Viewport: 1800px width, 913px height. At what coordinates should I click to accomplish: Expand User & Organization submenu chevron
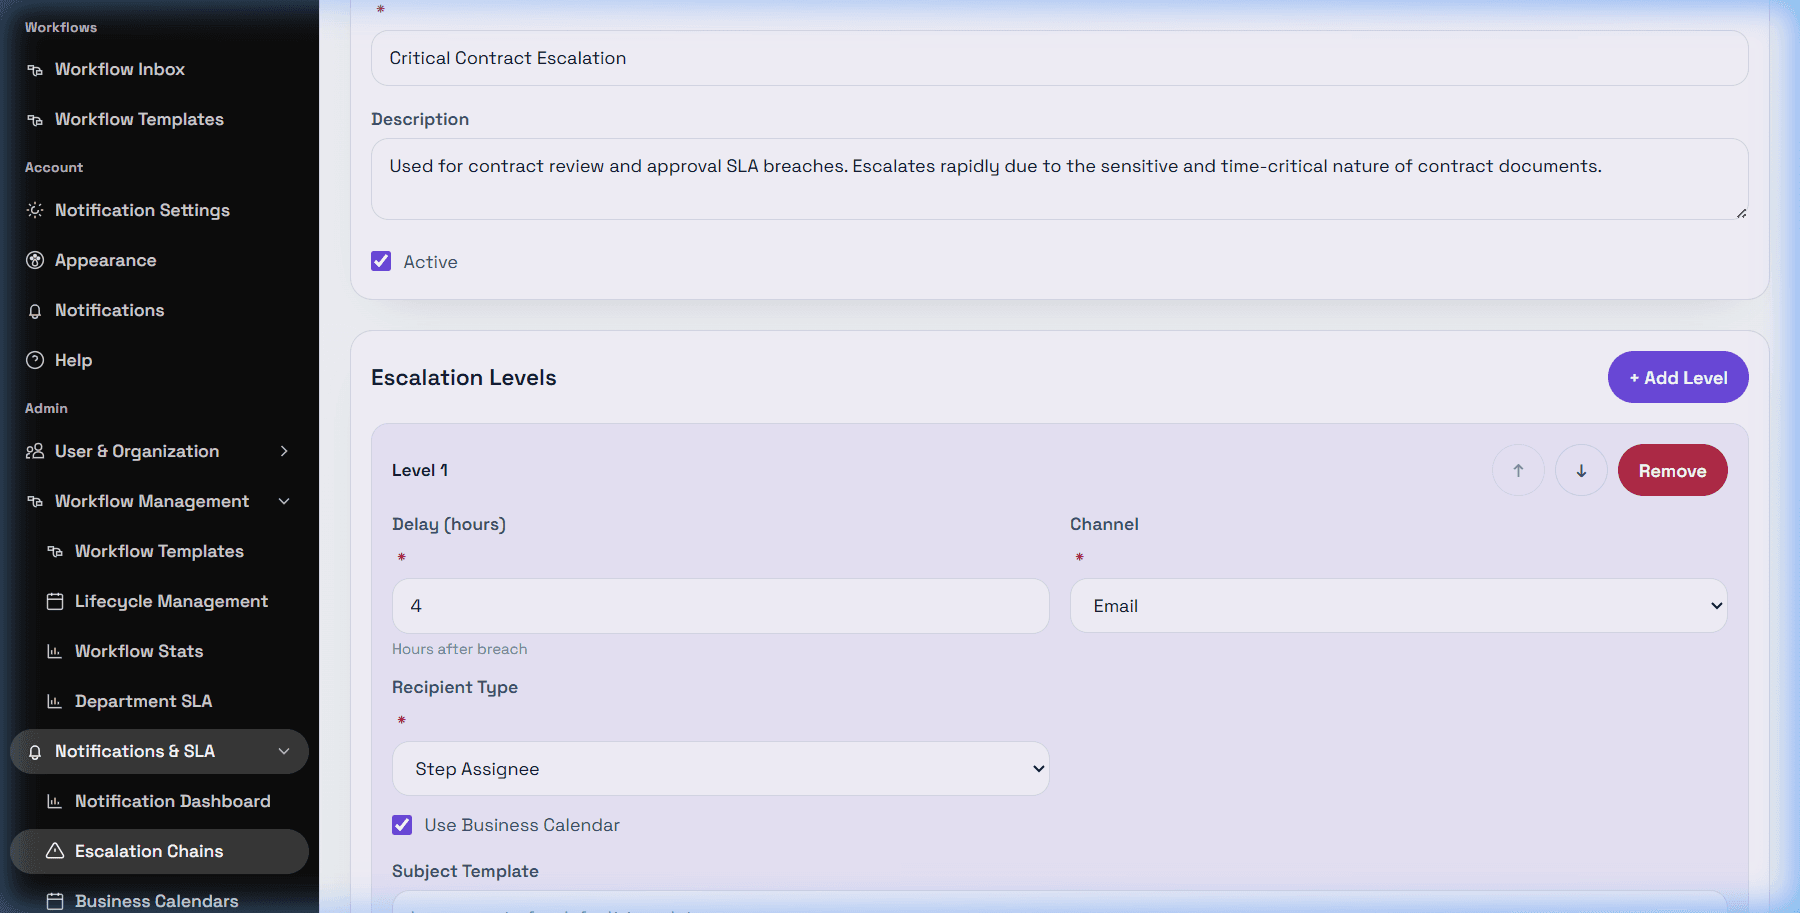point(284,451)
